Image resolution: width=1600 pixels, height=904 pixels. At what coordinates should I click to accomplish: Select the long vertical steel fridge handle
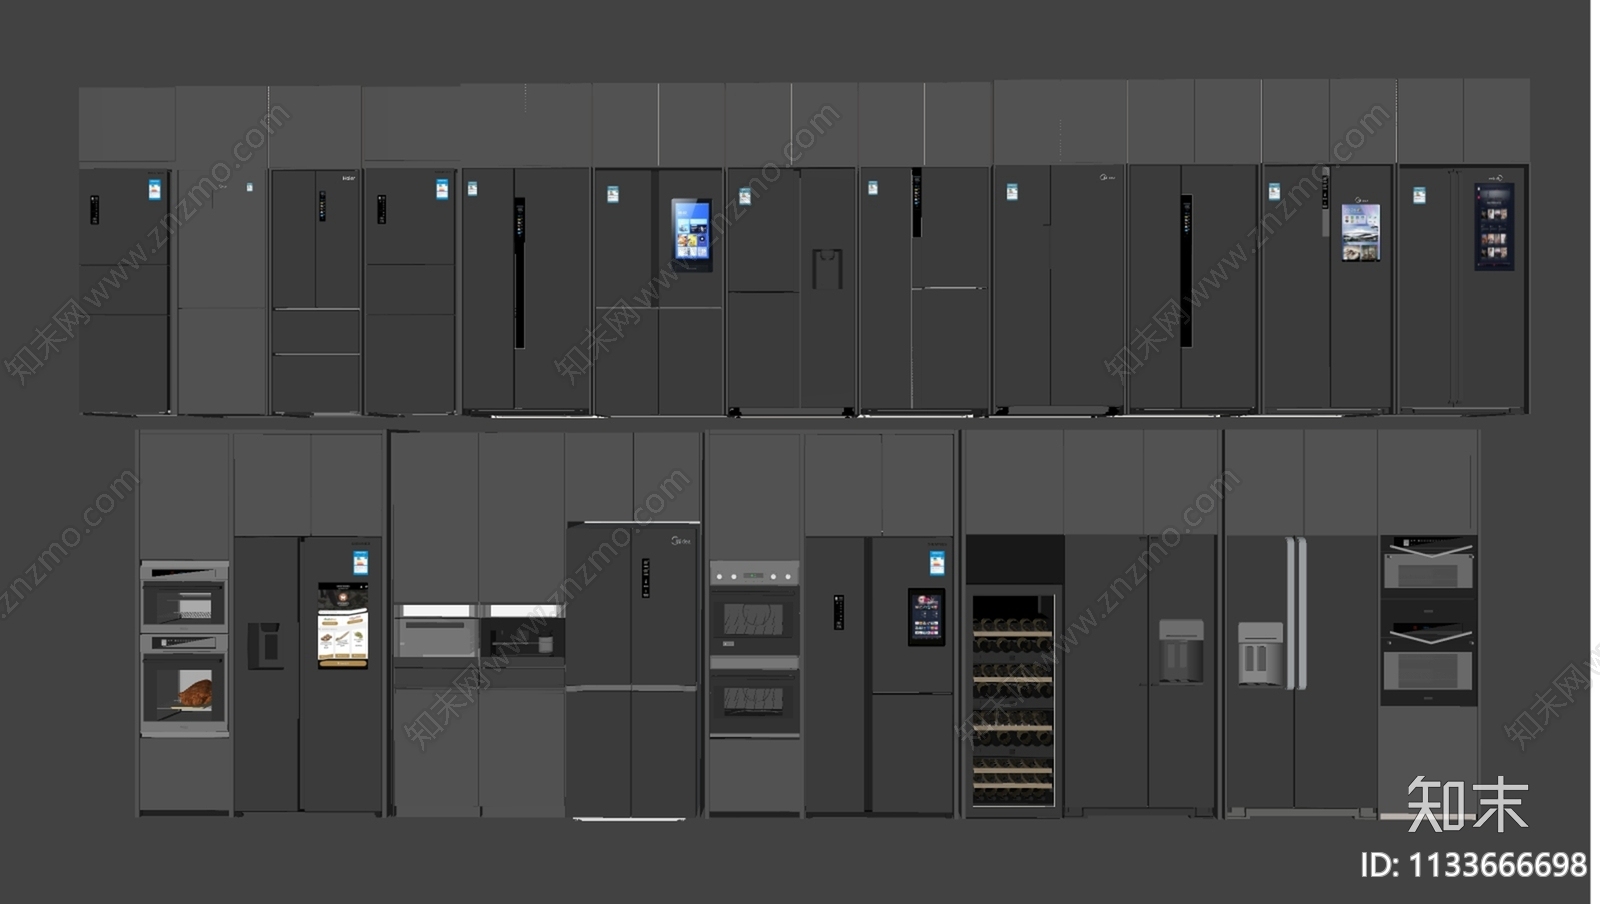pyautogui.click(x=1296, y=613)
